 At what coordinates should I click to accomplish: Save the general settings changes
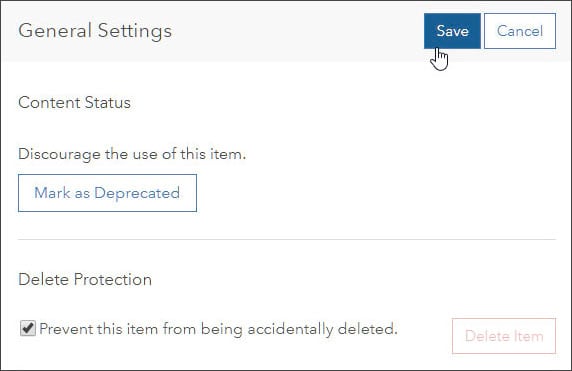(x=452, y=31)
